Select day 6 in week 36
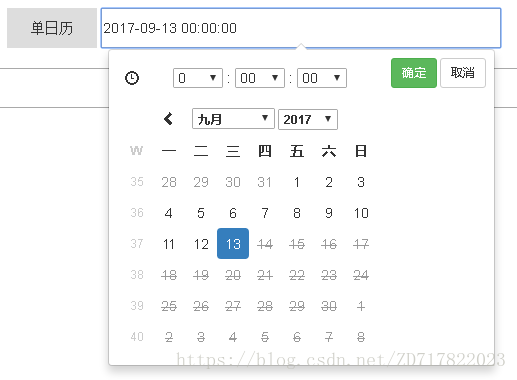Image resolution: width=517 pixels, height=380 pixels. 233,213
